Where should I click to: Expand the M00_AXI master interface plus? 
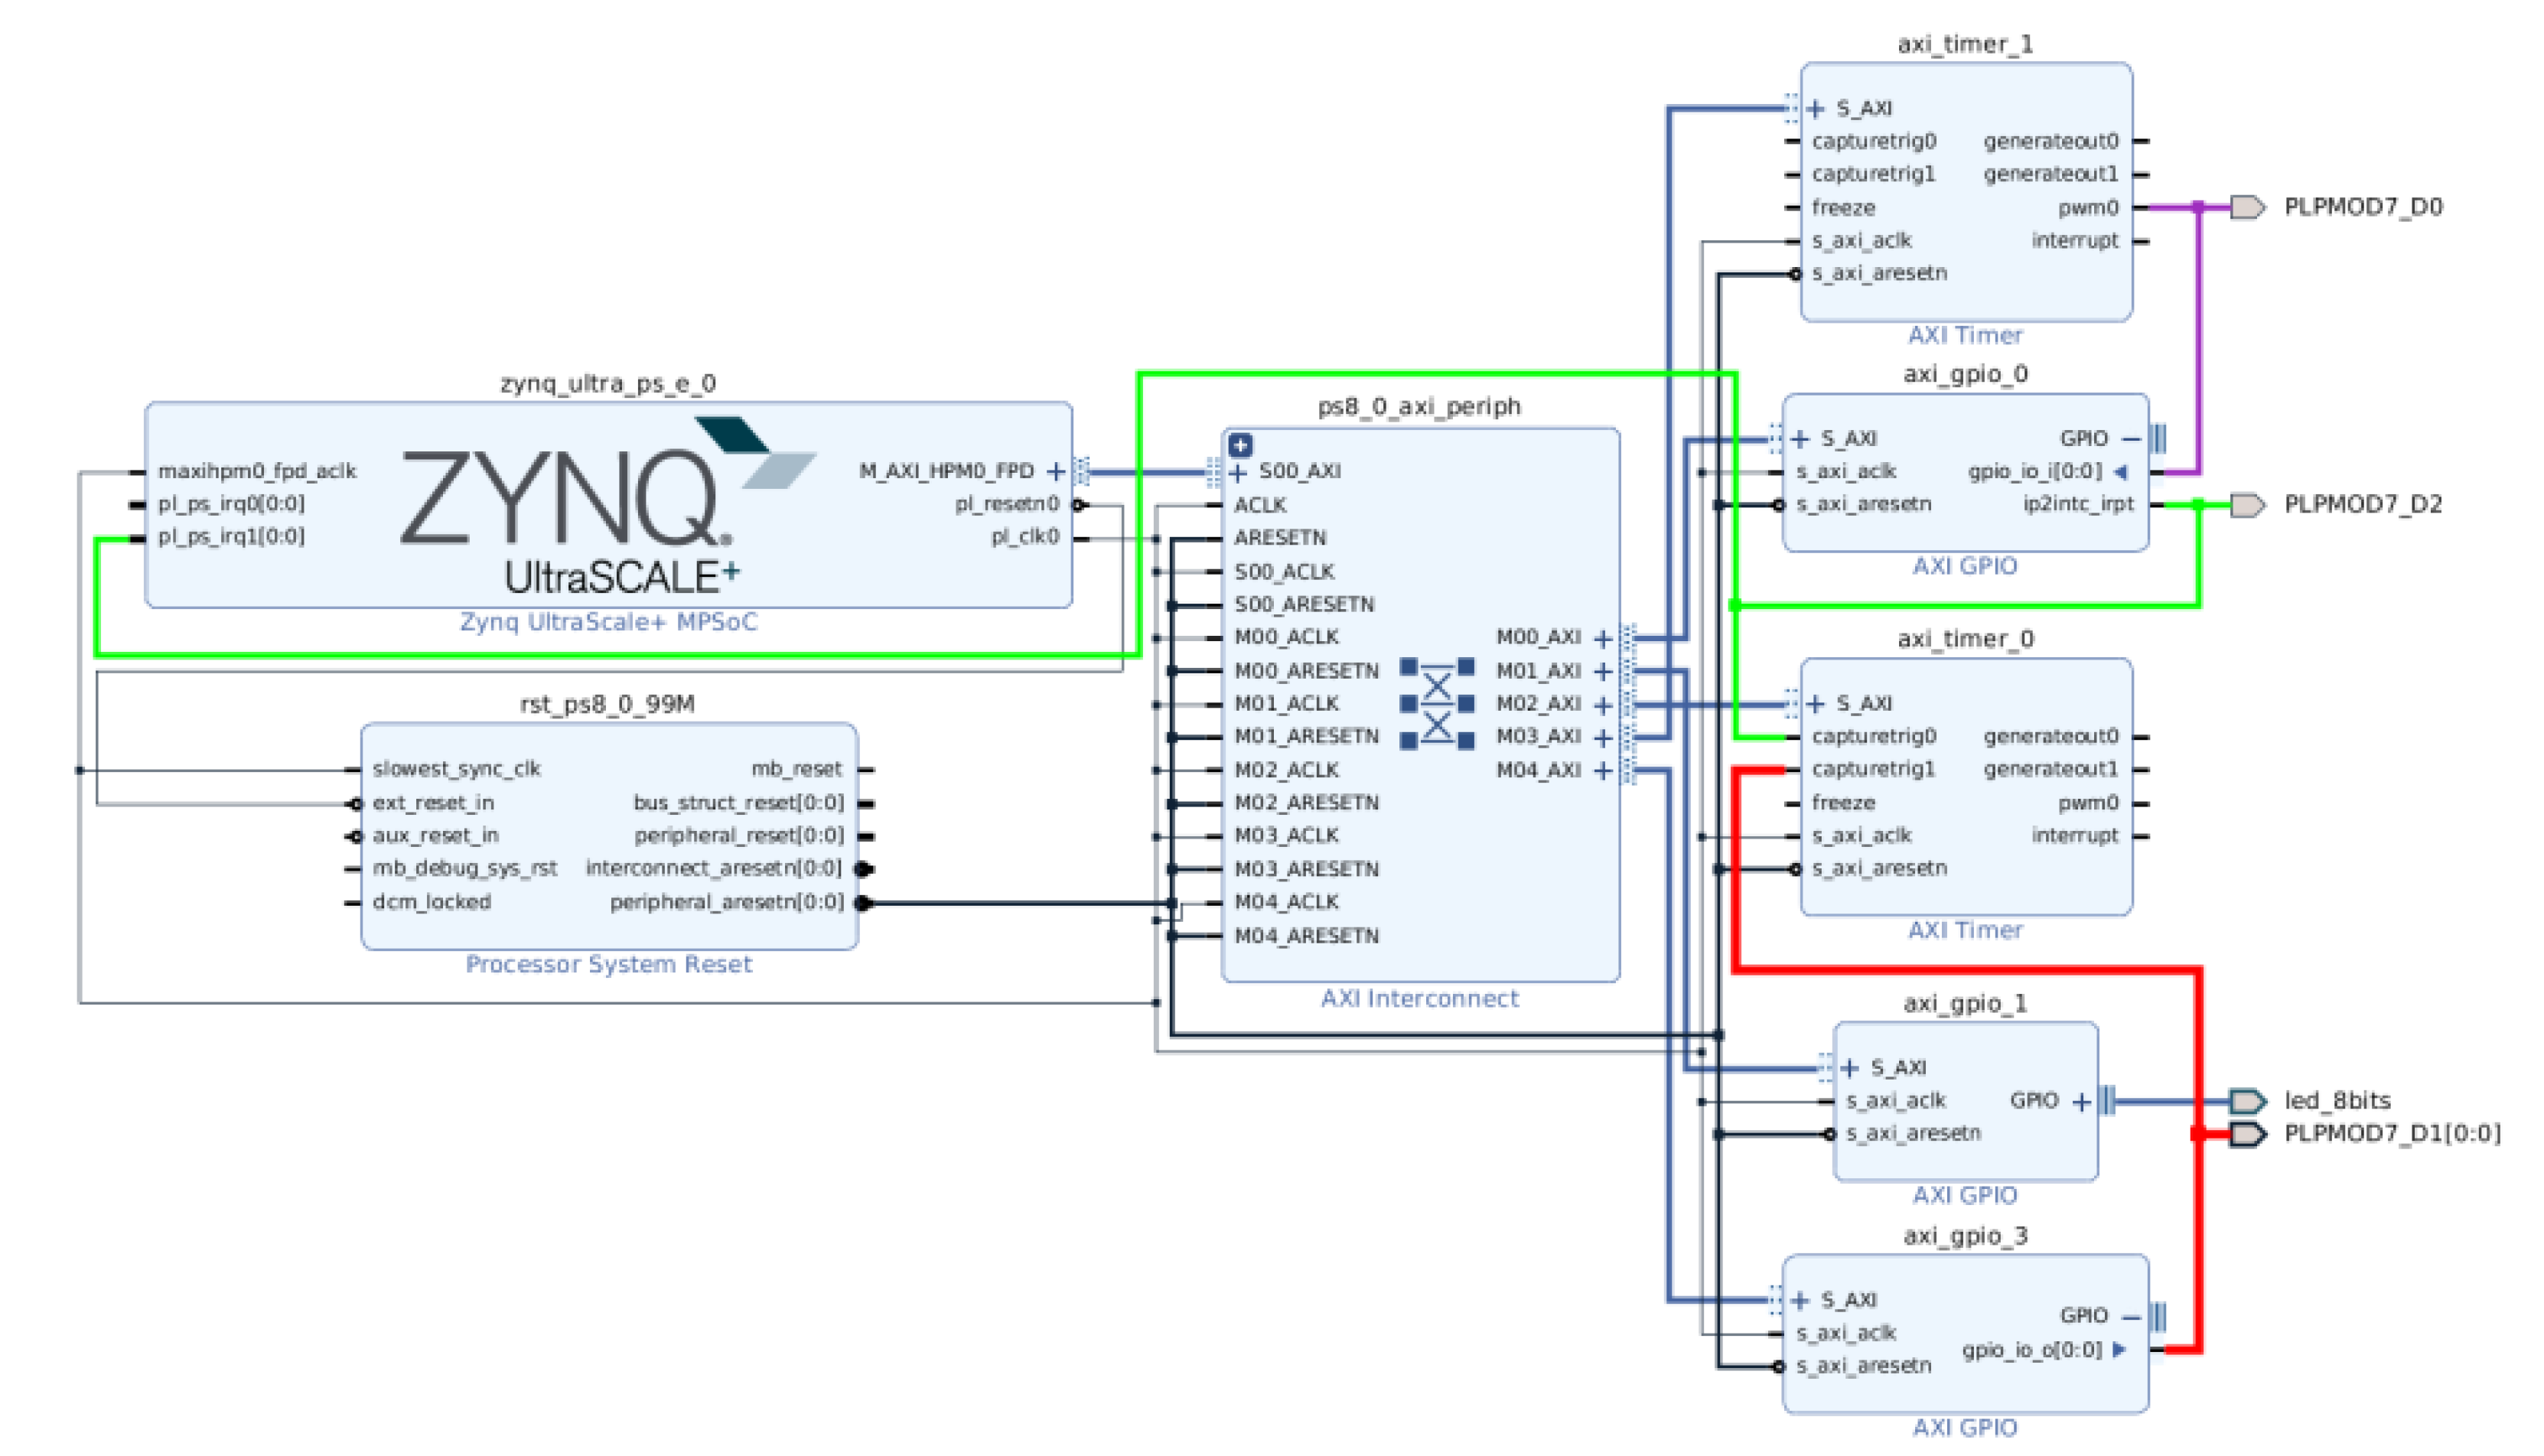click(x=1603, y=638)
